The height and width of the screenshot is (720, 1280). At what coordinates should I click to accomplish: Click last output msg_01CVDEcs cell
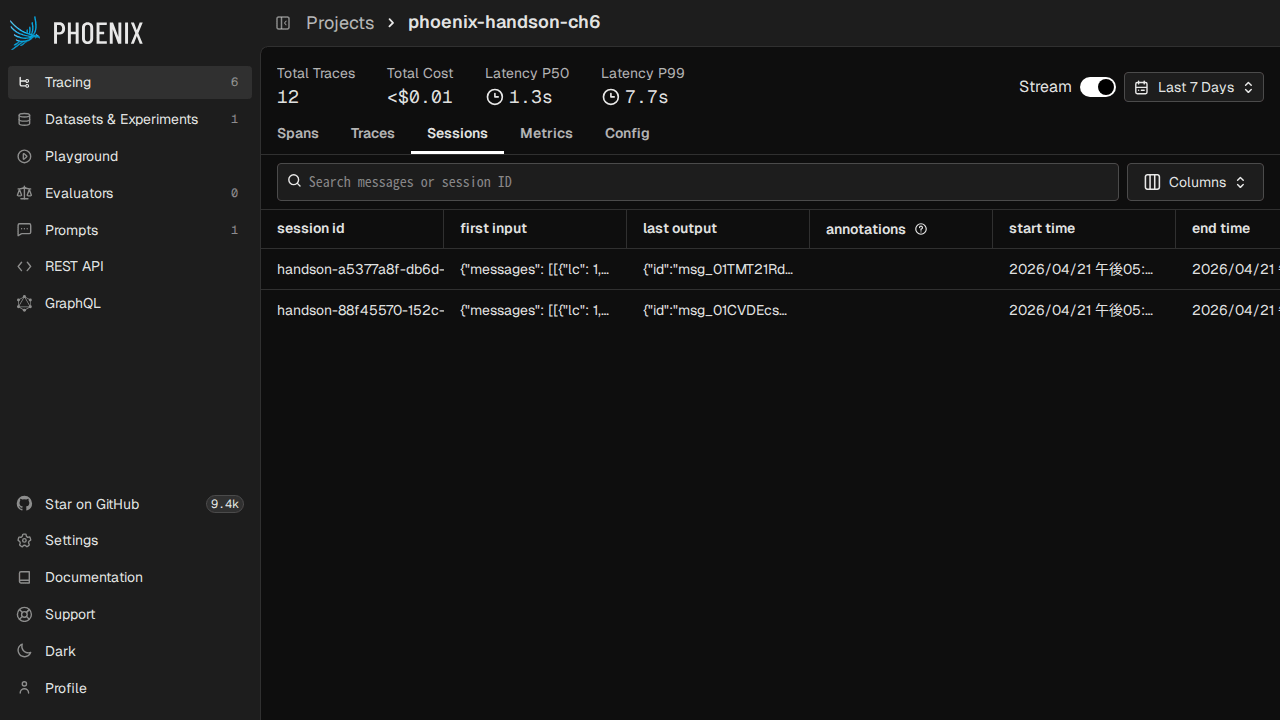[718, 310]
